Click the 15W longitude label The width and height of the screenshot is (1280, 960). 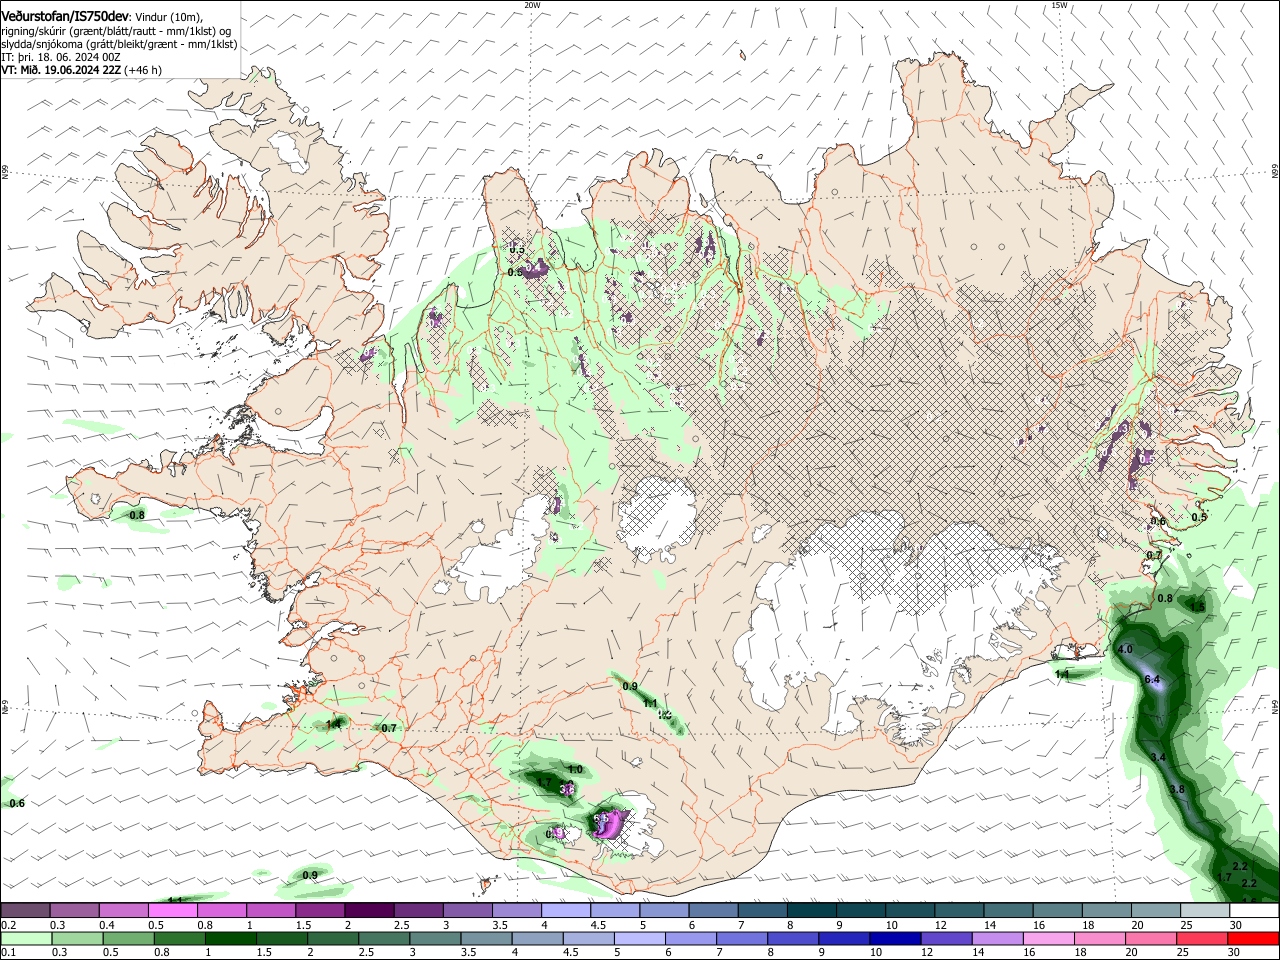pos(1059,5)
